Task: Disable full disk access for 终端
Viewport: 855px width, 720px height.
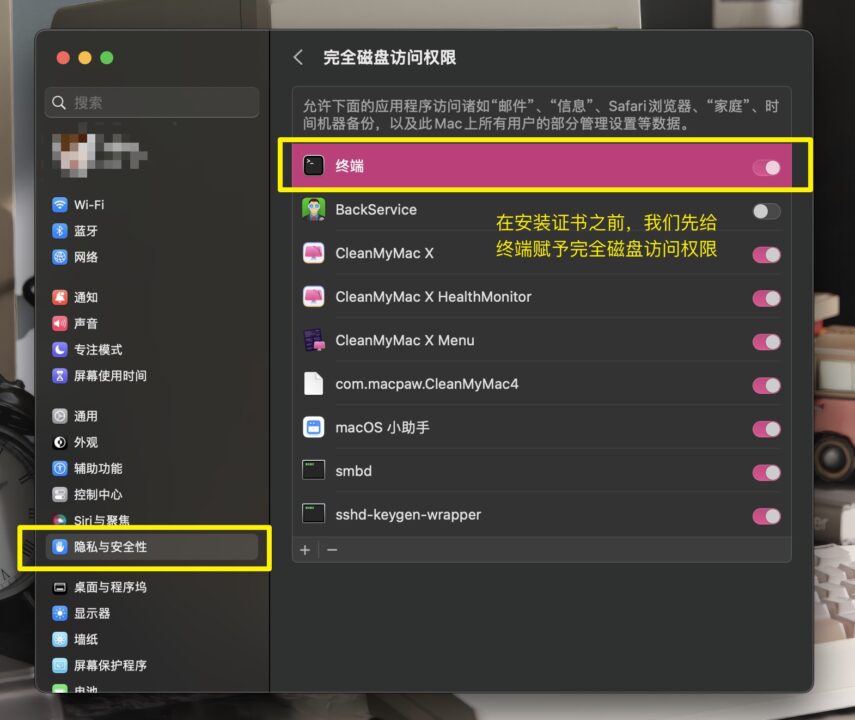Action: click(x=766, y=166)
